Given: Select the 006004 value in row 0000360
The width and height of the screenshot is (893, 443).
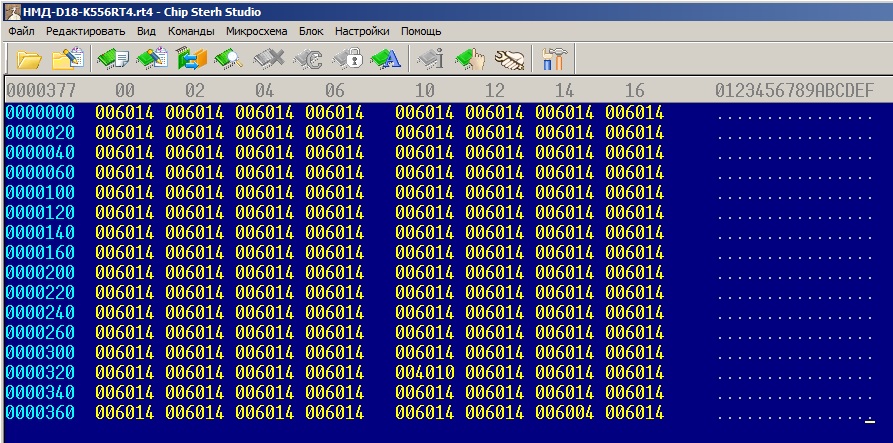Looking at the screenshot, I should (x=564, y=412).
